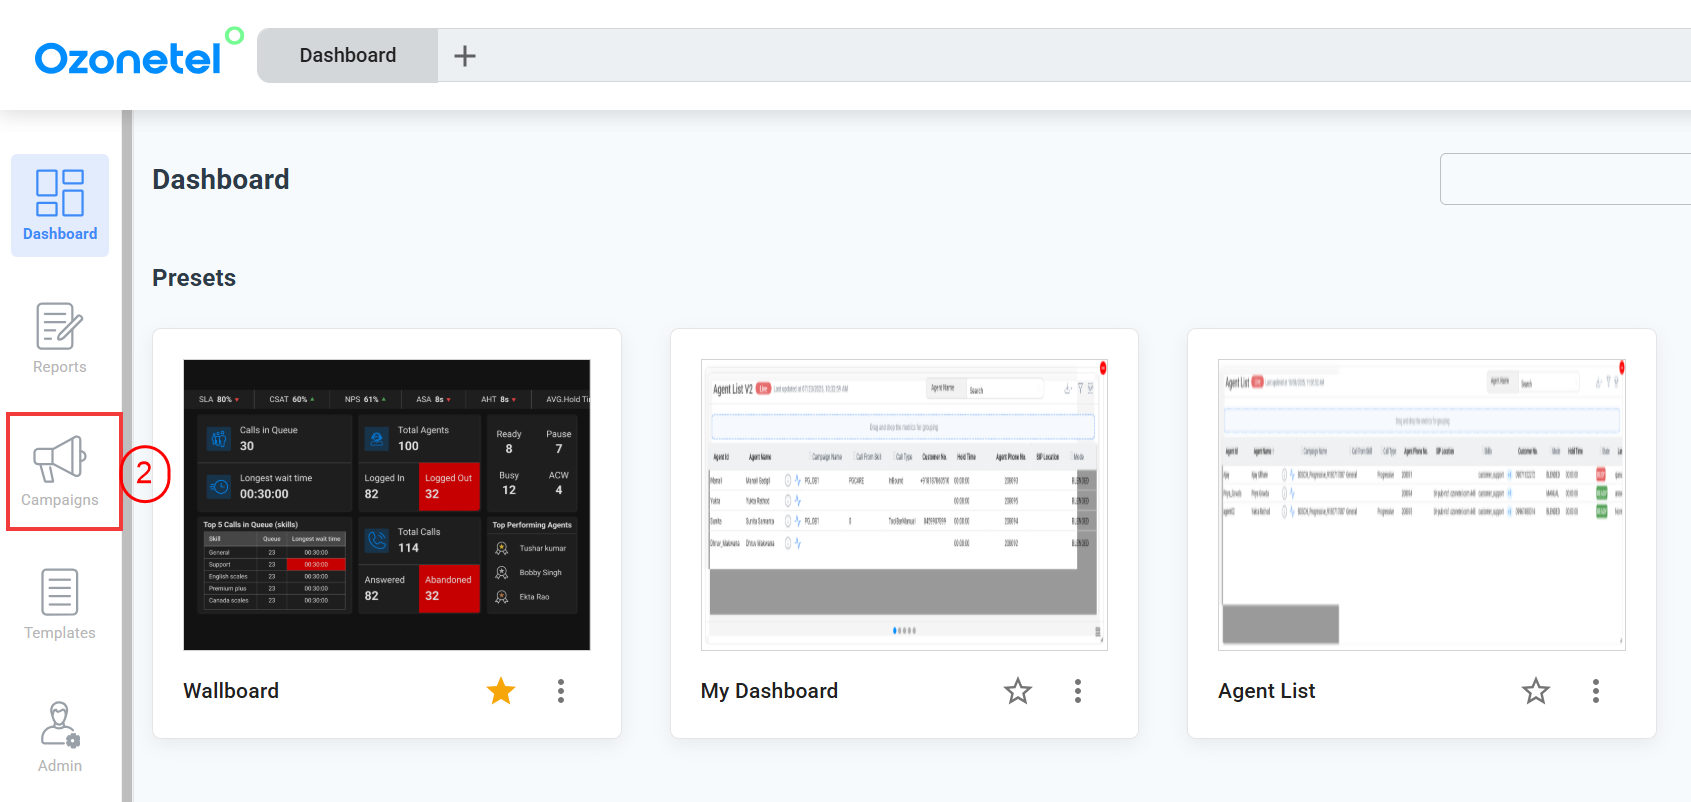1691x802 pixels.
Task: Open Wallboard more options menu
Action: 561,691
